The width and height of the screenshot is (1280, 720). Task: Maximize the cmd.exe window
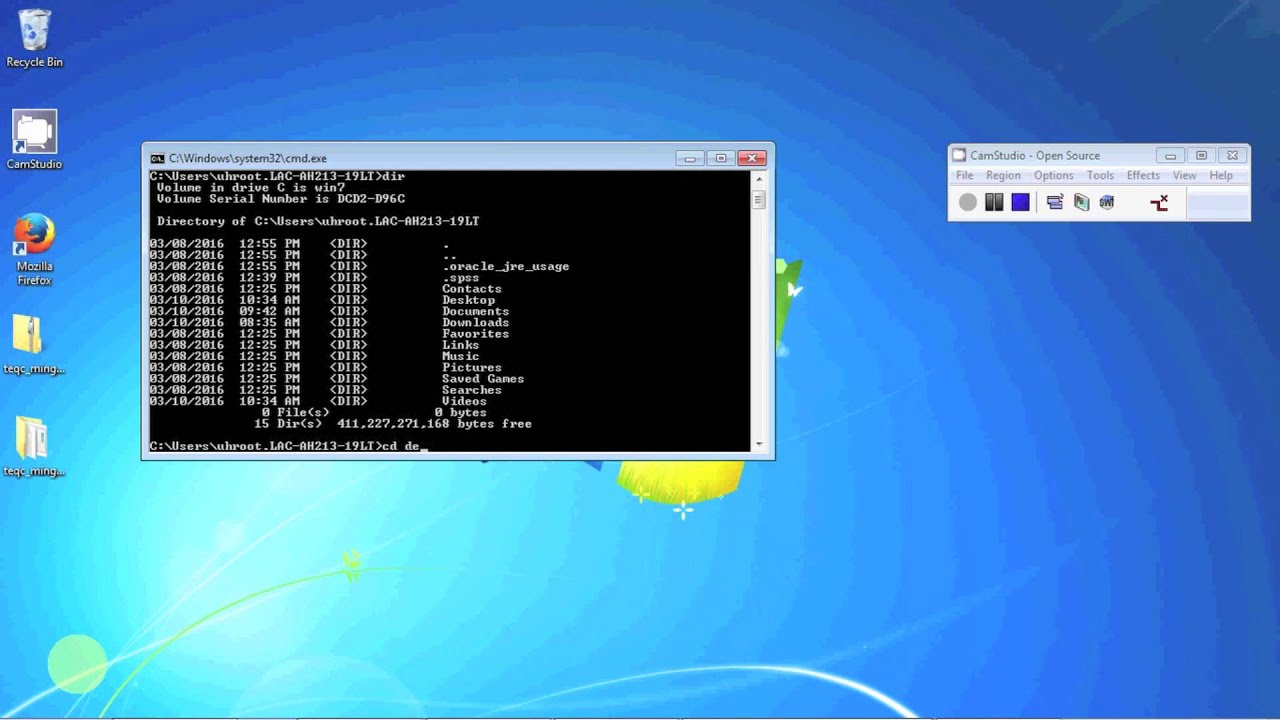click(720, 158)
